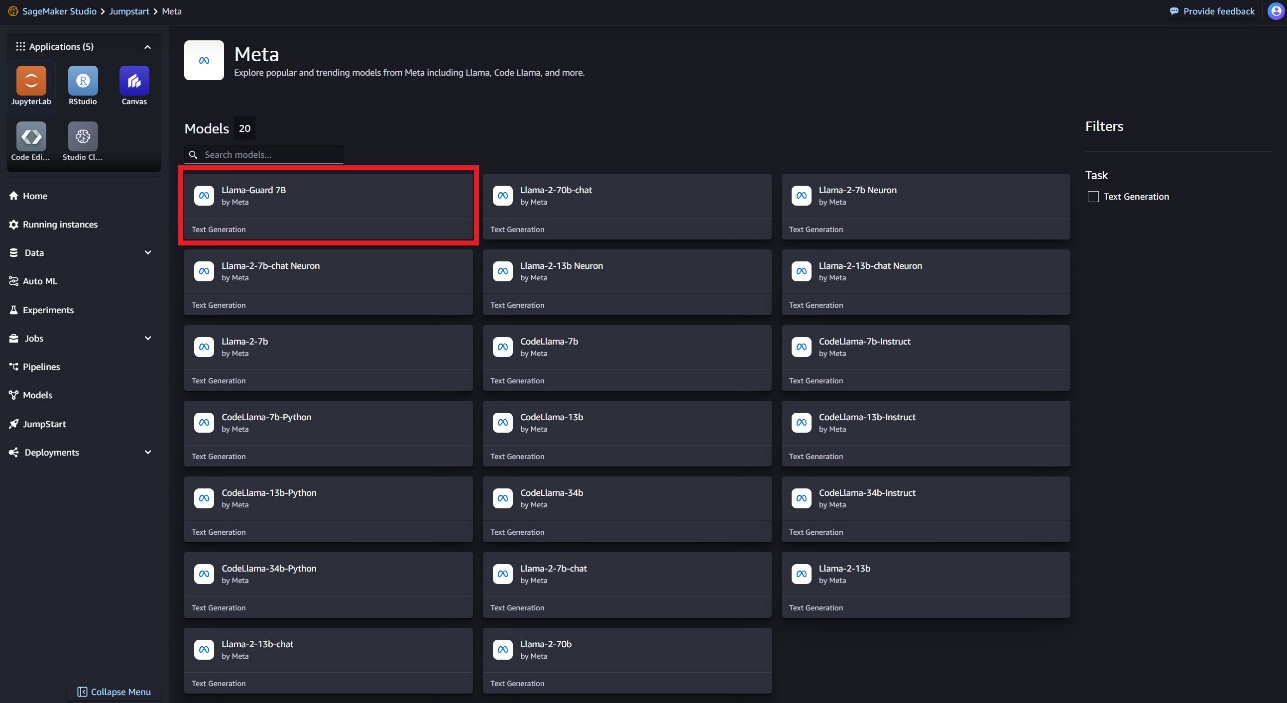The width and height of the screenshot is (1287, 703).
Task: Click the user profile avatar icon
Action: 1274,11
